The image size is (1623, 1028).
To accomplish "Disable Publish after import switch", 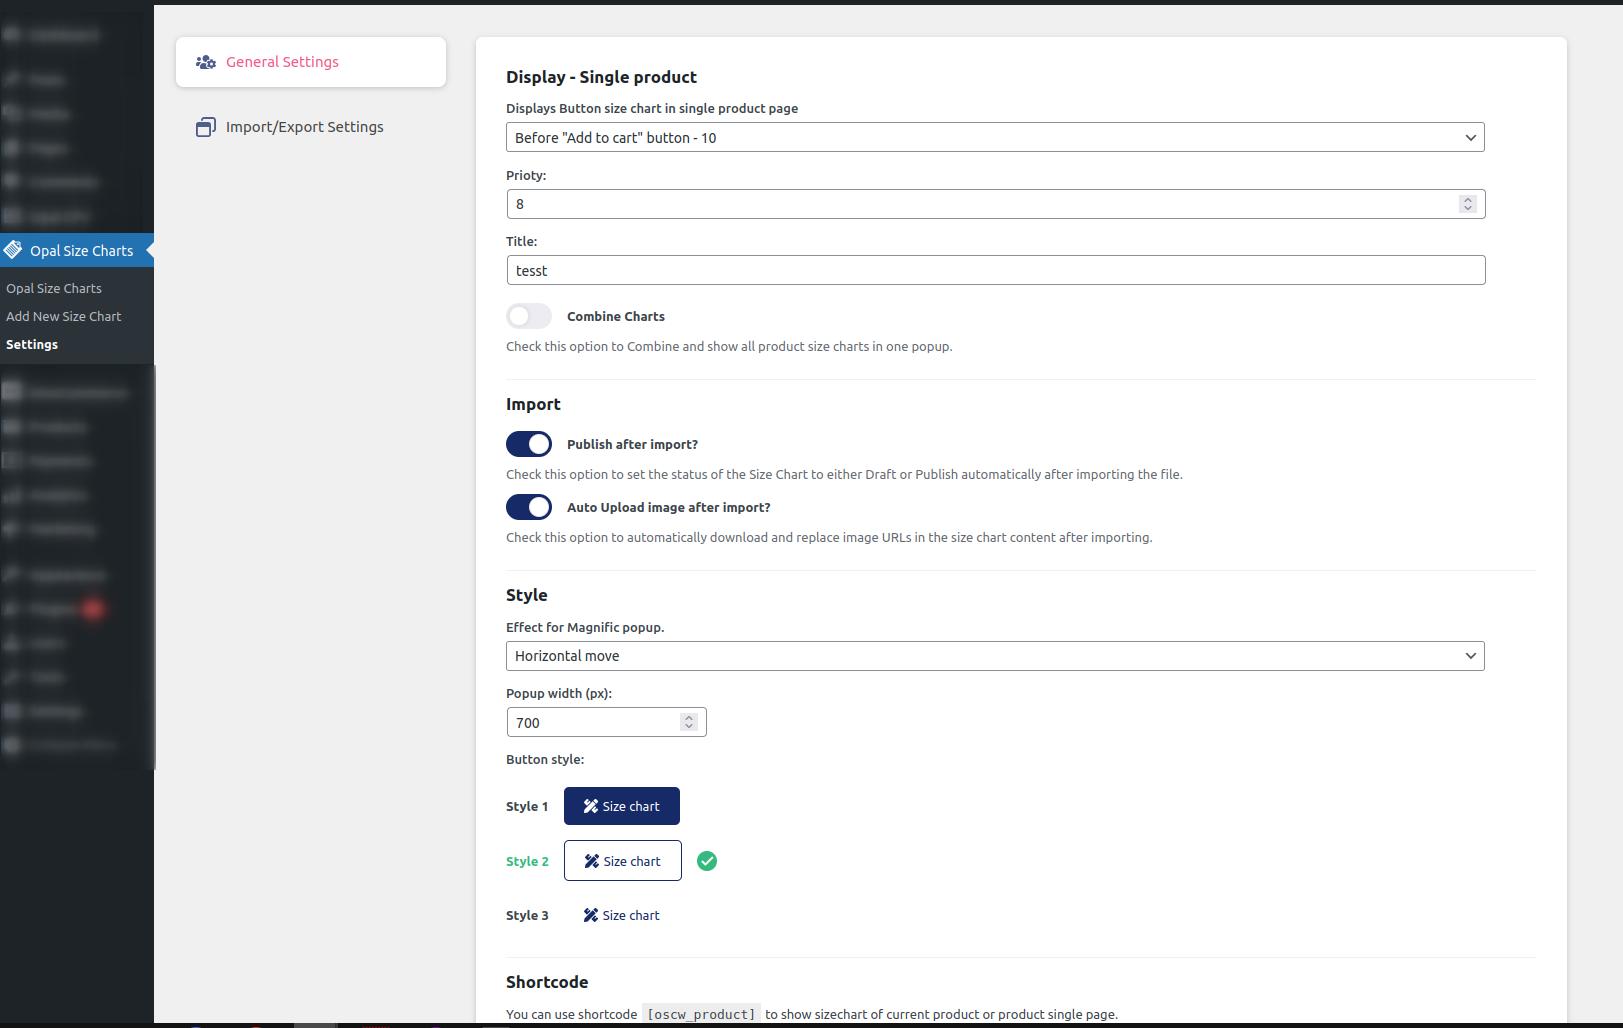I will coord(529,444).
